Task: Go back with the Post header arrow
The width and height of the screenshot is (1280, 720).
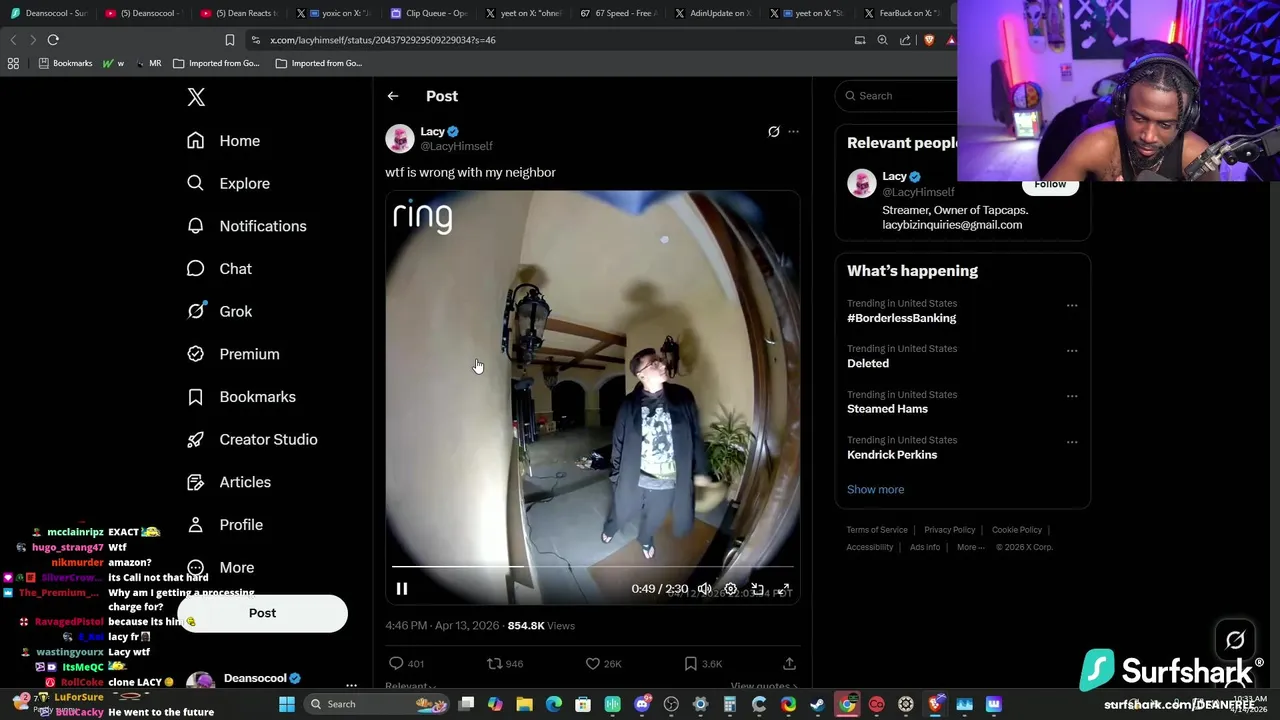Action: [x=393, y=96]
